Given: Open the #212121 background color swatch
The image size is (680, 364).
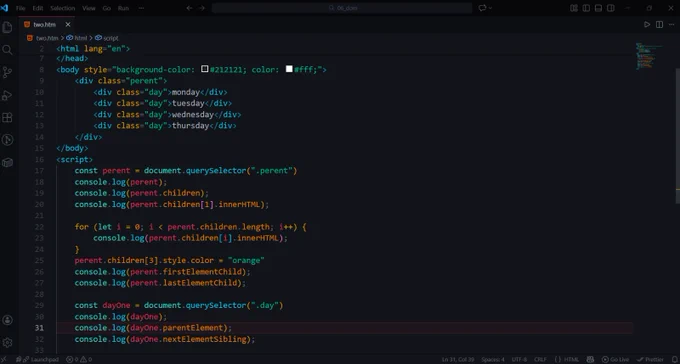Looking at the screenshot, I should 205,69.
